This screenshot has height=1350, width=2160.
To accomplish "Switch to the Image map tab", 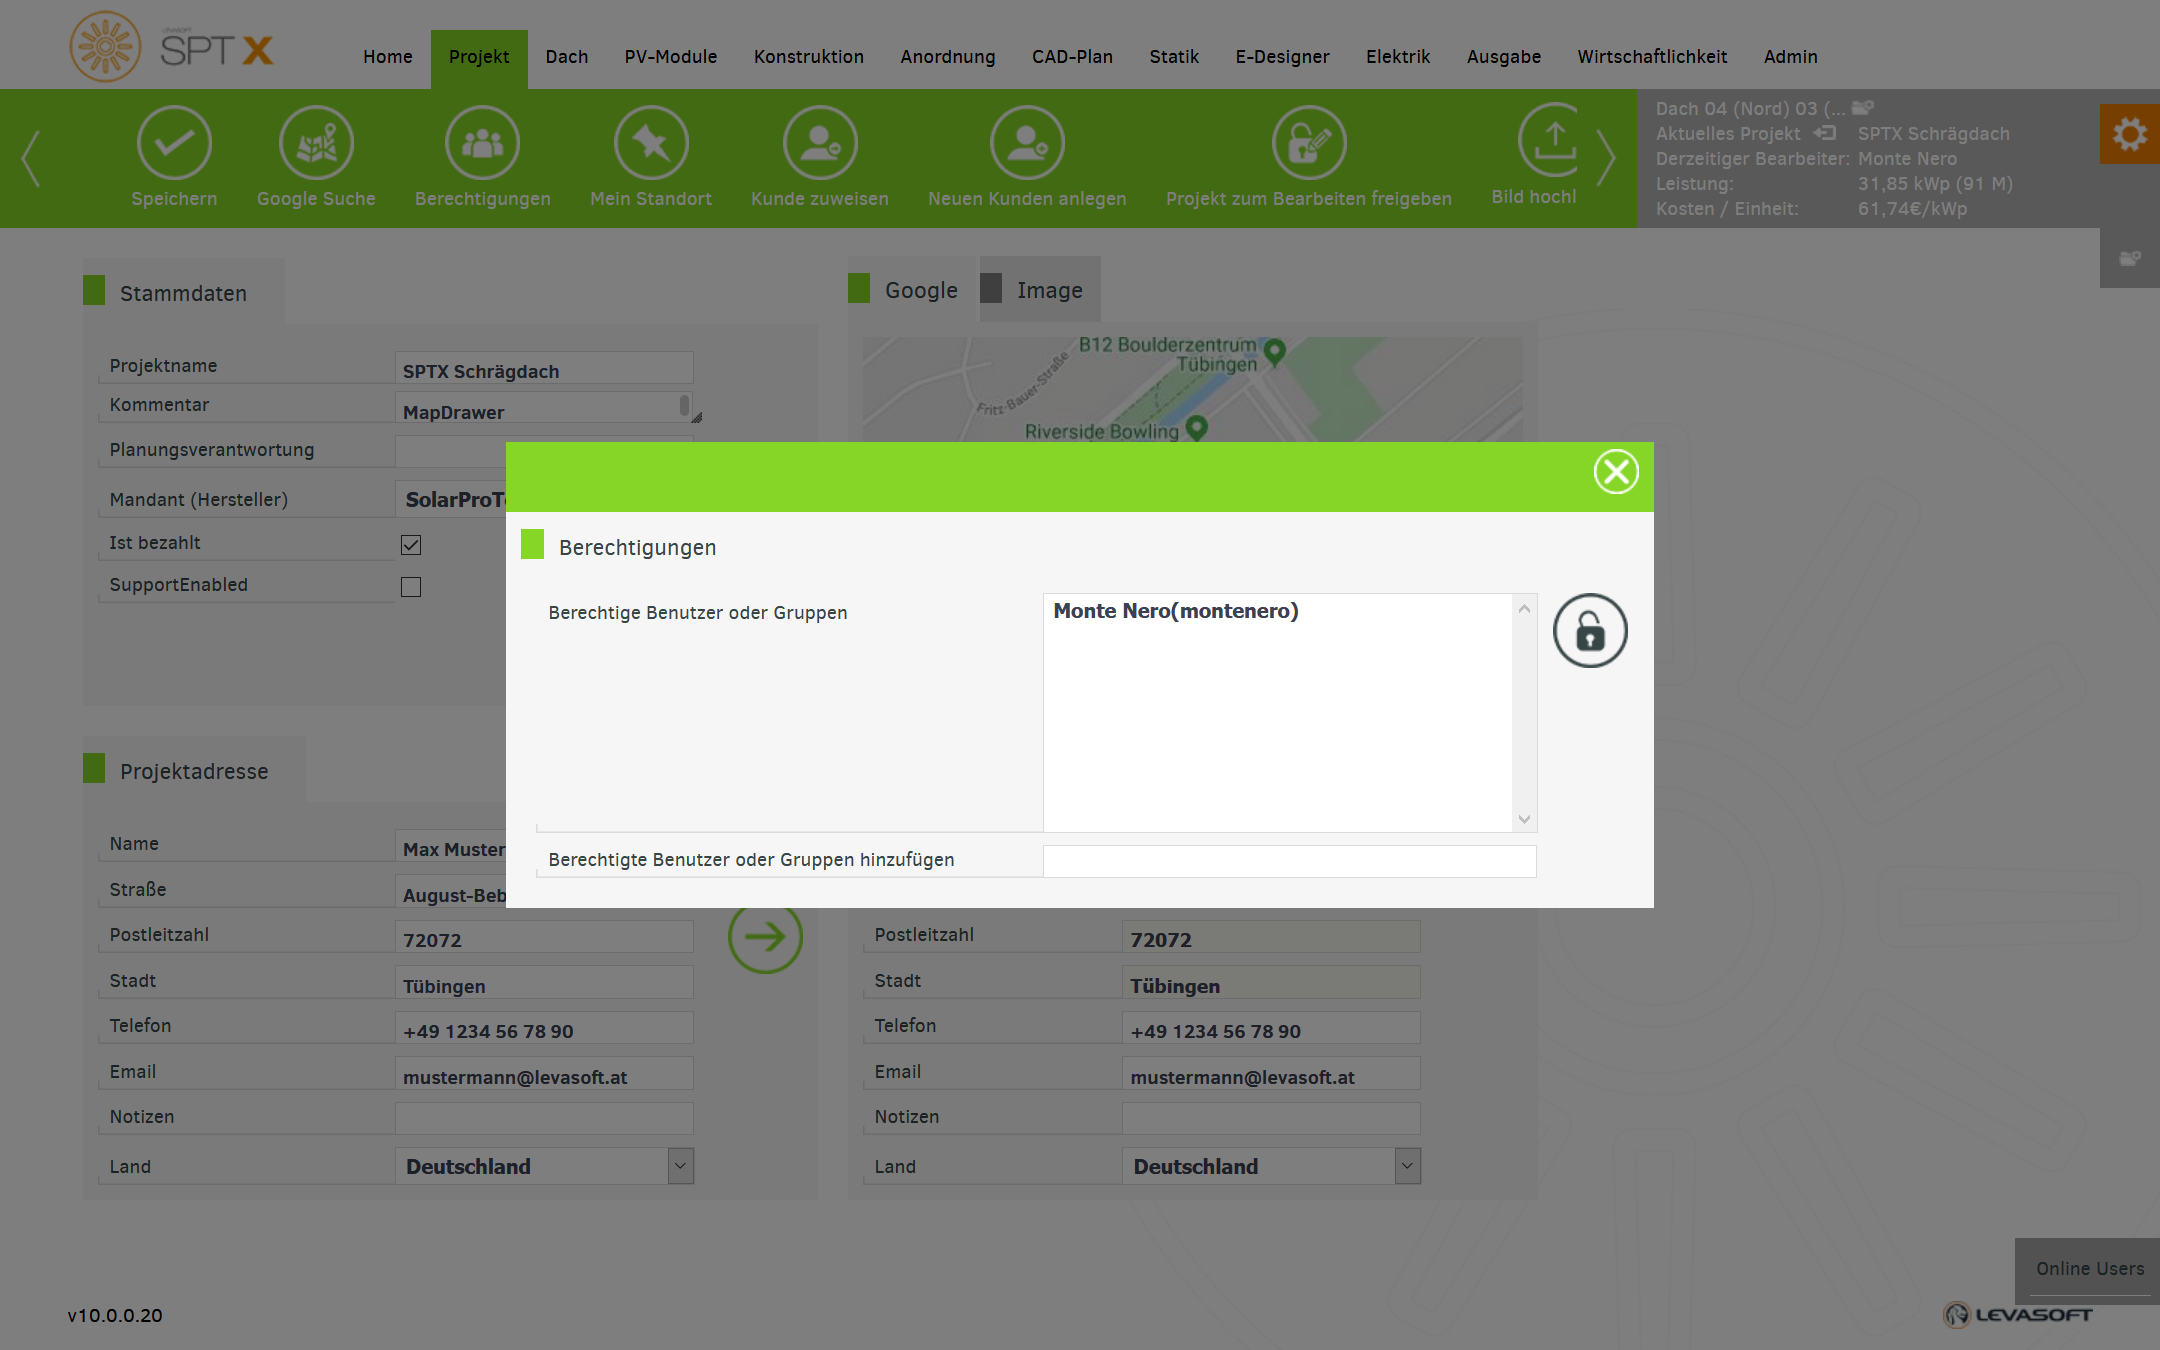I will pyautogui.click(x=1048, y=291).
